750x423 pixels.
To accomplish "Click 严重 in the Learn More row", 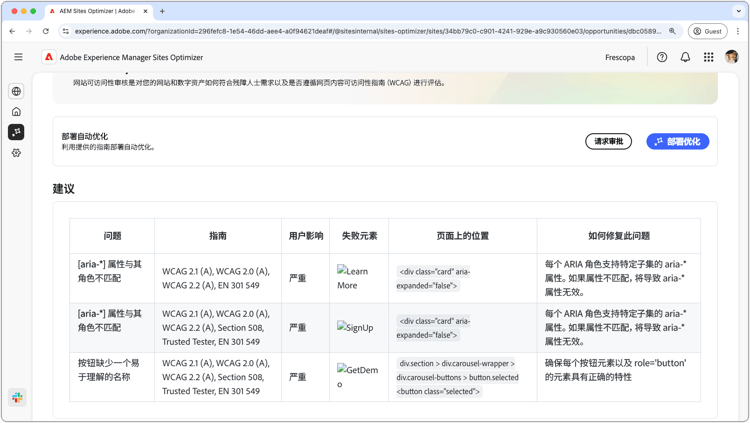I will (298, 278).
